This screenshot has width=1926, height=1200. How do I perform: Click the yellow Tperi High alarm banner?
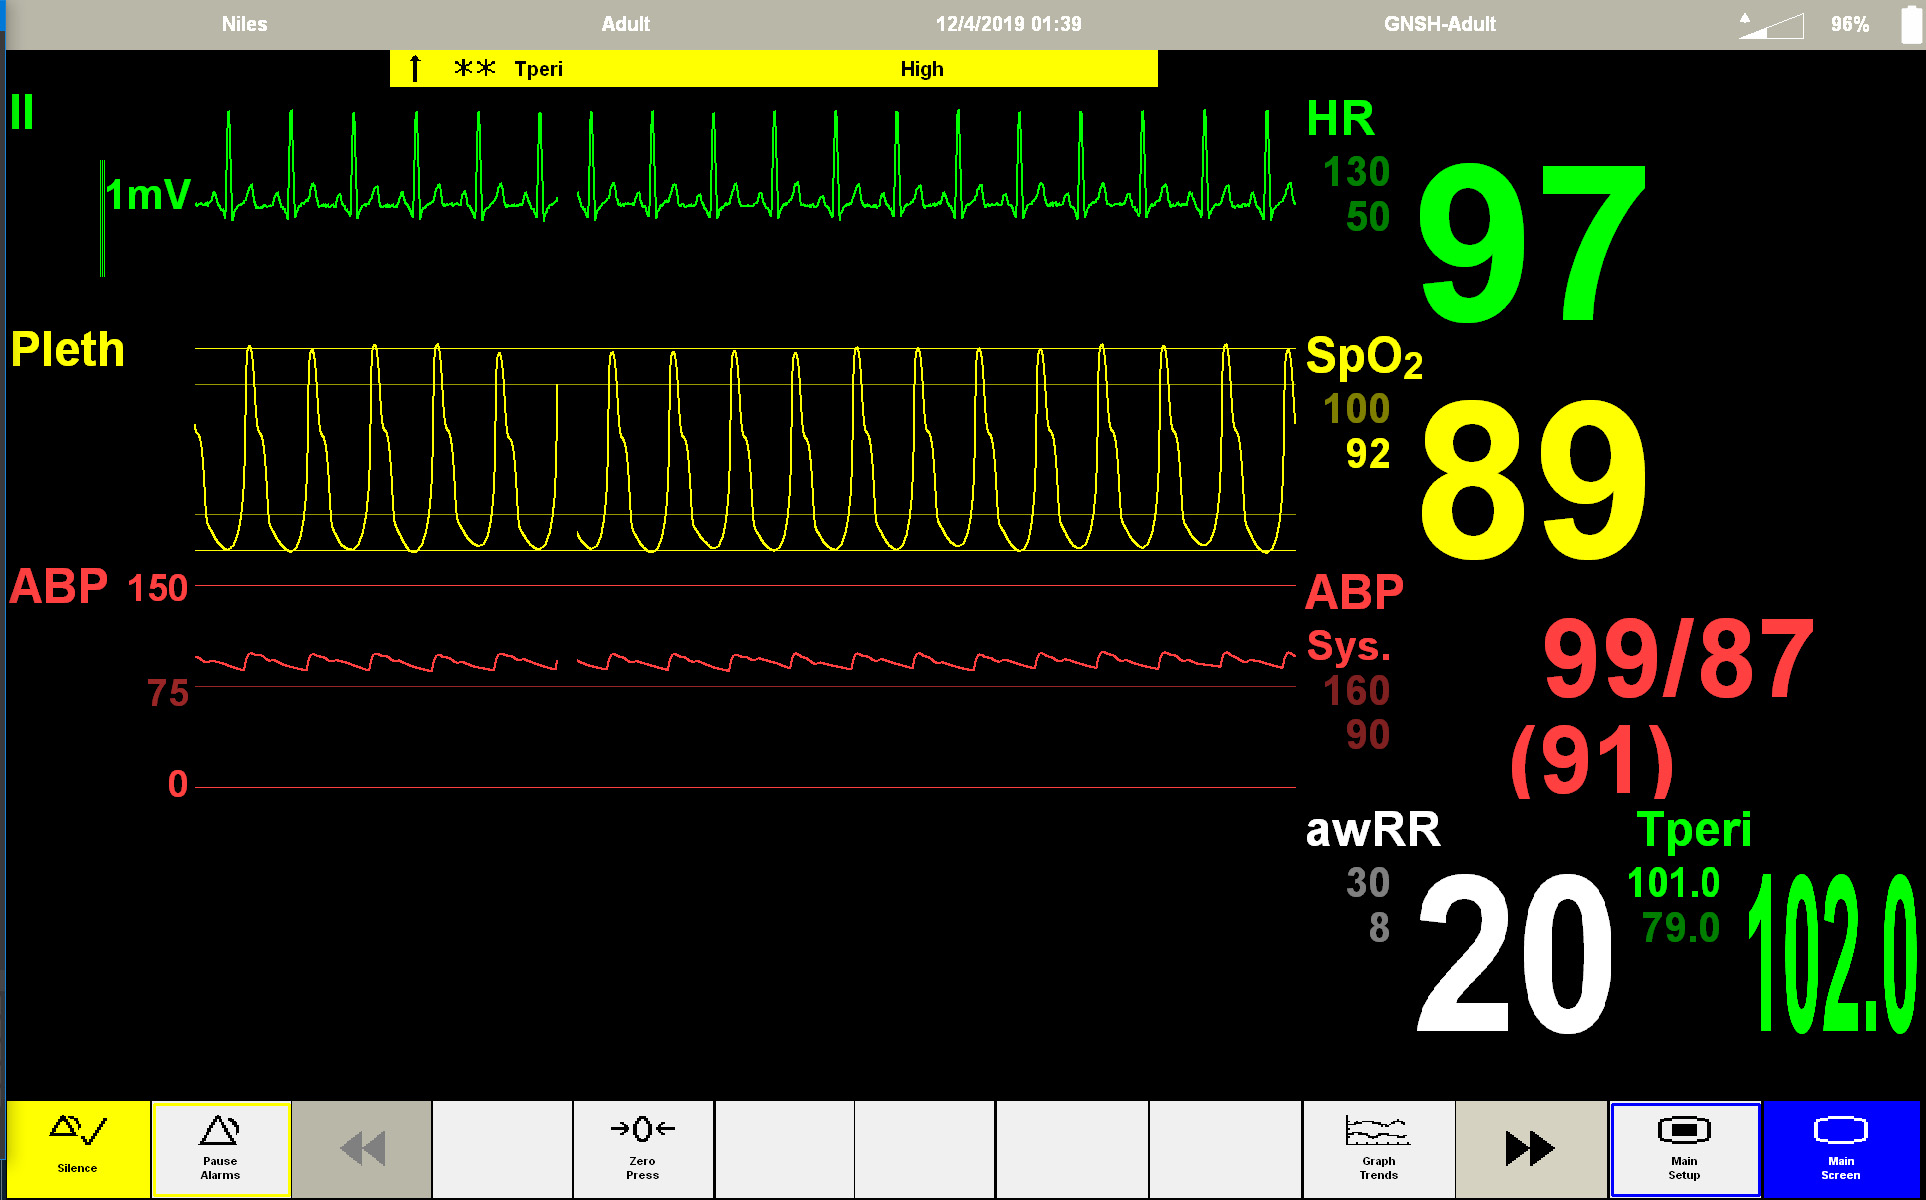click(773, 69)
